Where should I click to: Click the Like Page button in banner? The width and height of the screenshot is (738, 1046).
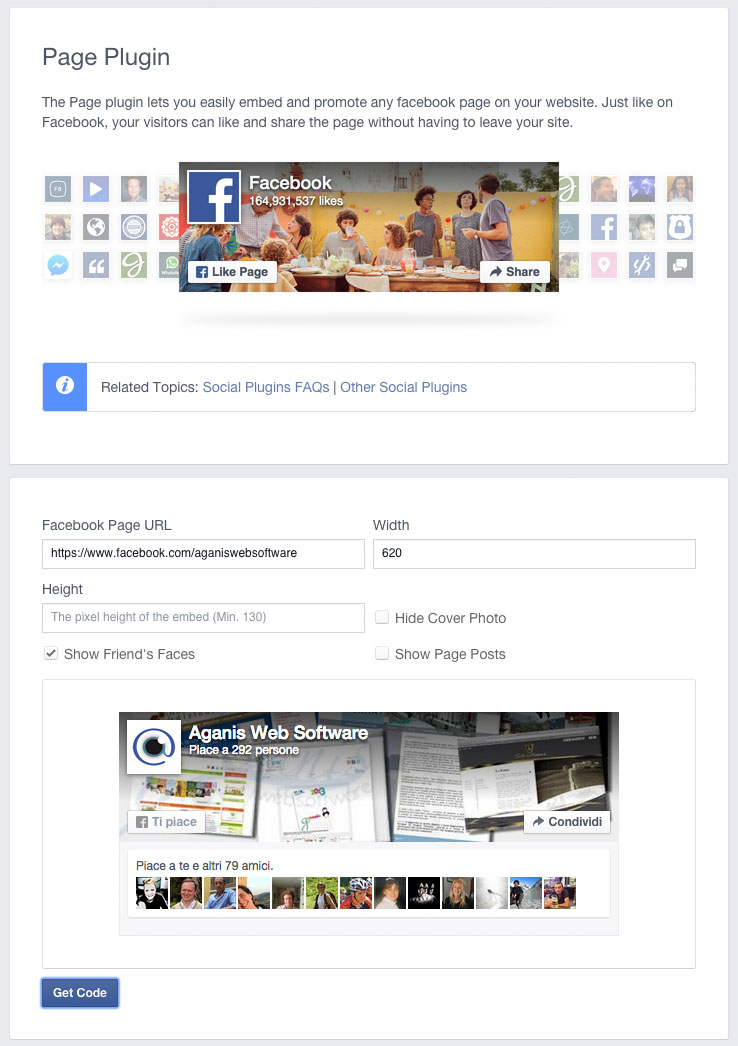(232, 272)
